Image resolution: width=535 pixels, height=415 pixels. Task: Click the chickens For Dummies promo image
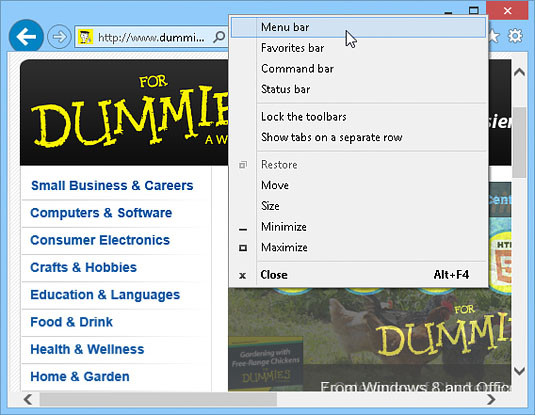coord(370,340)
